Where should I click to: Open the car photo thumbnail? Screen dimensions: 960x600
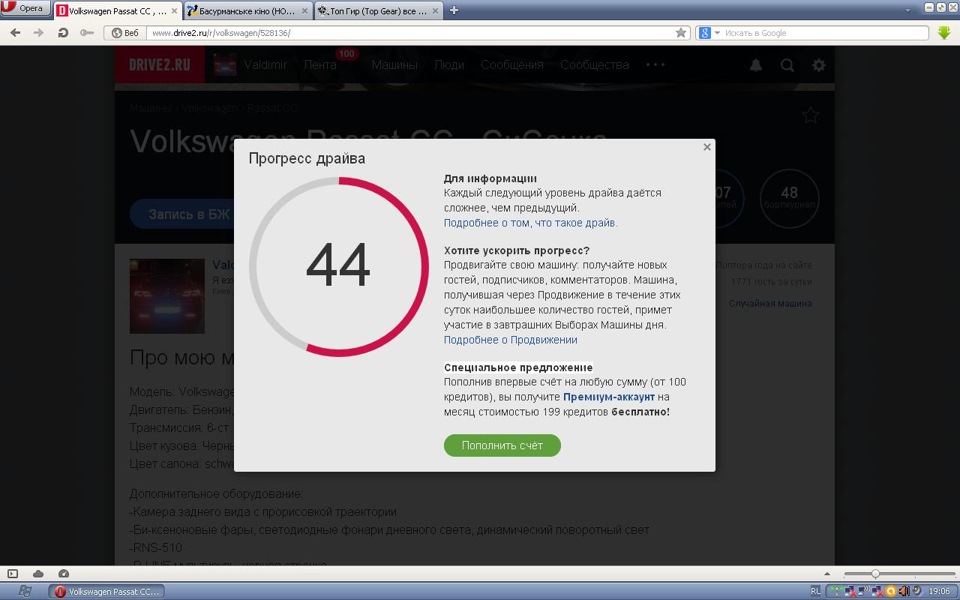(167, 296)
